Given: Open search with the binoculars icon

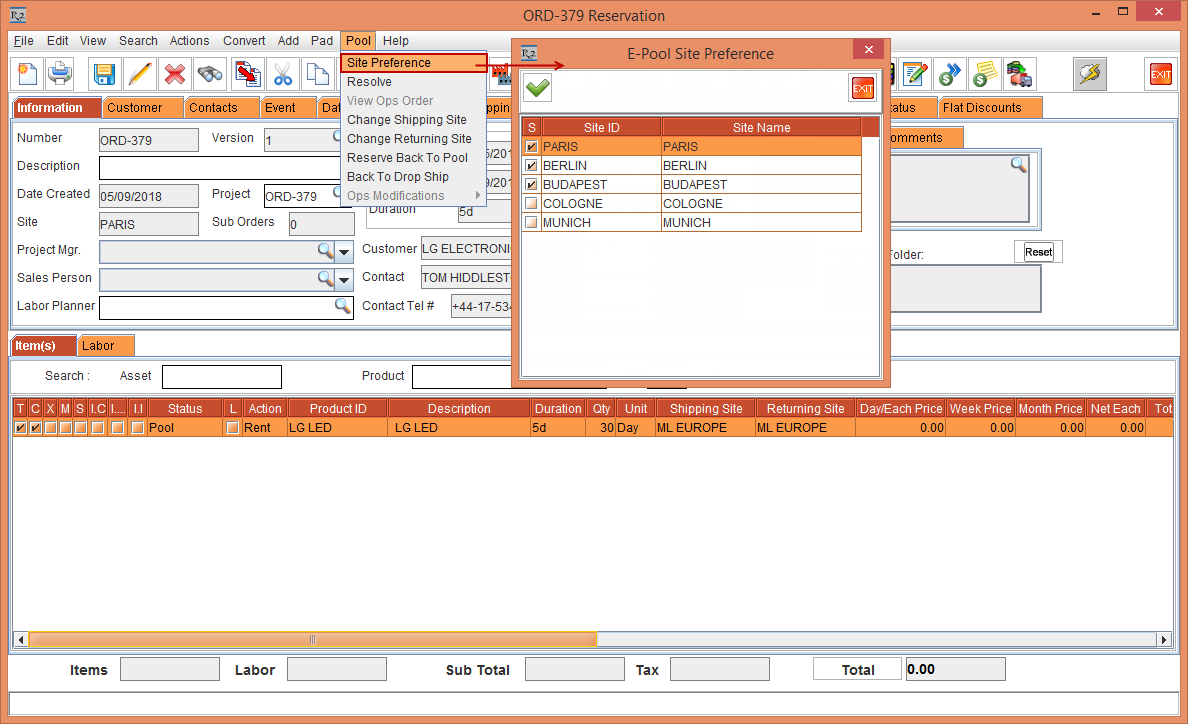Looking at the screenshot, I should [x=210, y=74].
